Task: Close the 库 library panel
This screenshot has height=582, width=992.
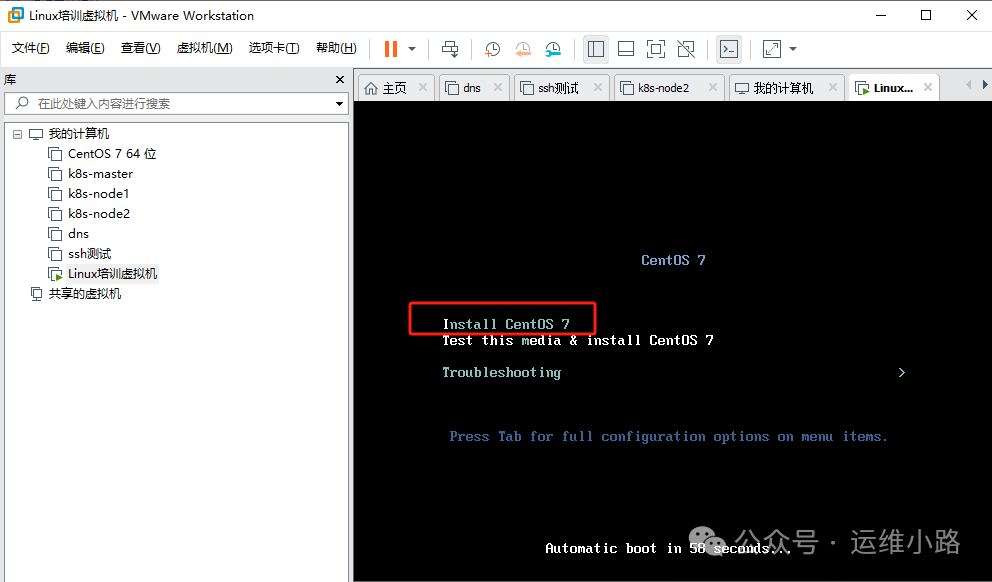Action: (340, 80)
